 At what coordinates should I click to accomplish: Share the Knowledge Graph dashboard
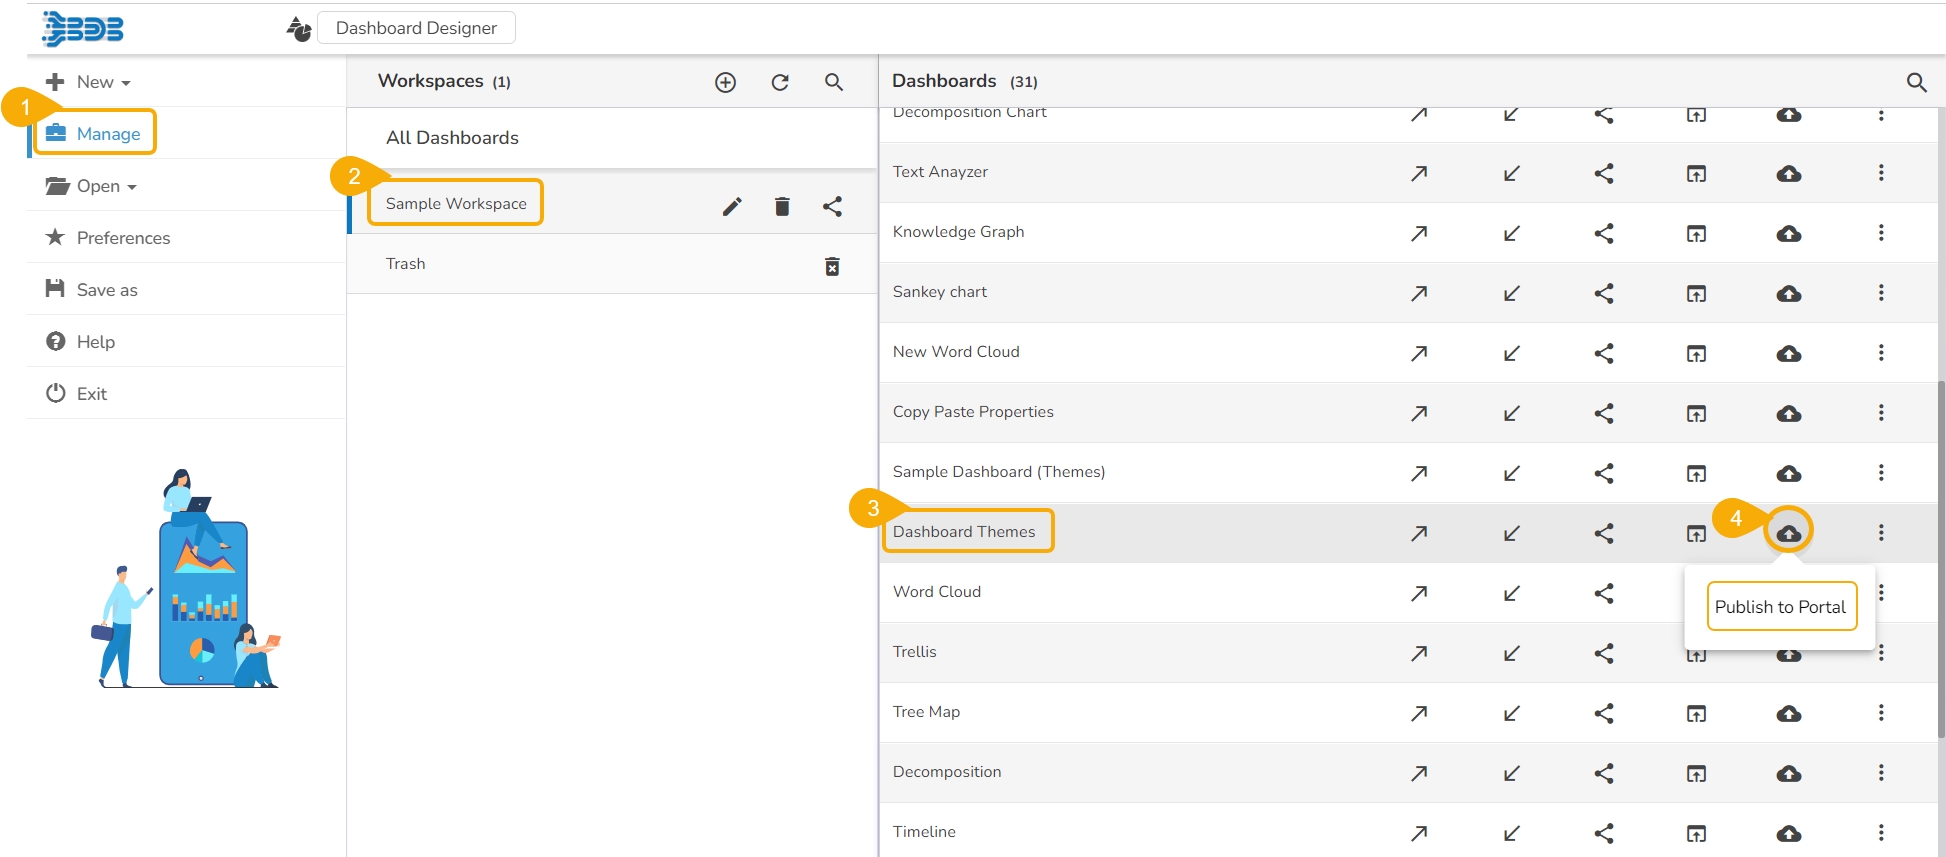(1604, 233)
